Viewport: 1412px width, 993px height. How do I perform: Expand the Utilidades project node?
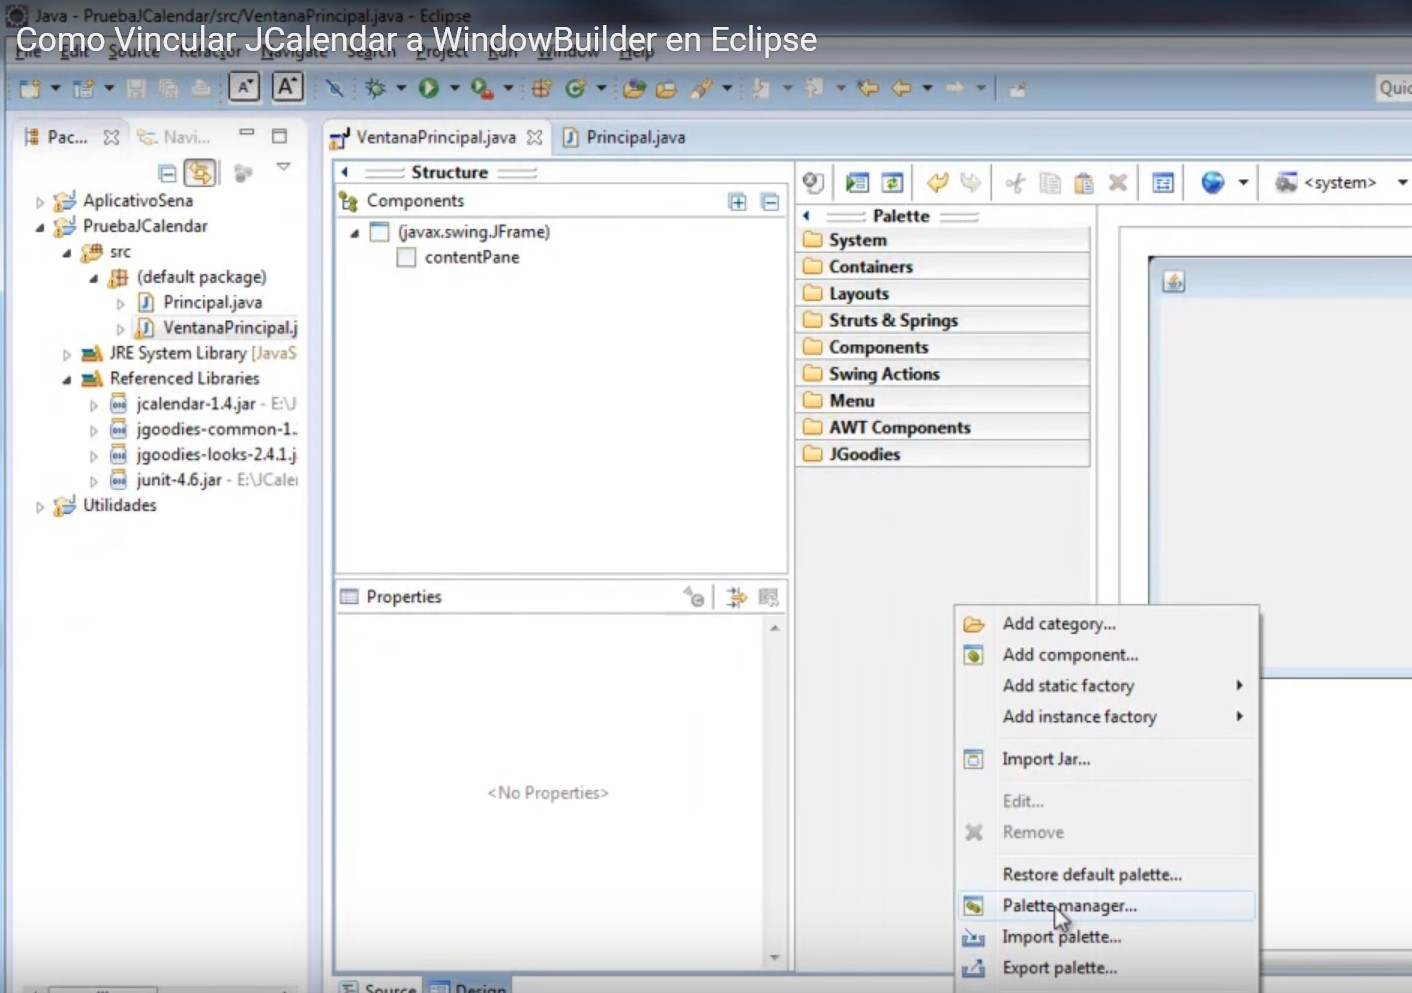(40, 507)
